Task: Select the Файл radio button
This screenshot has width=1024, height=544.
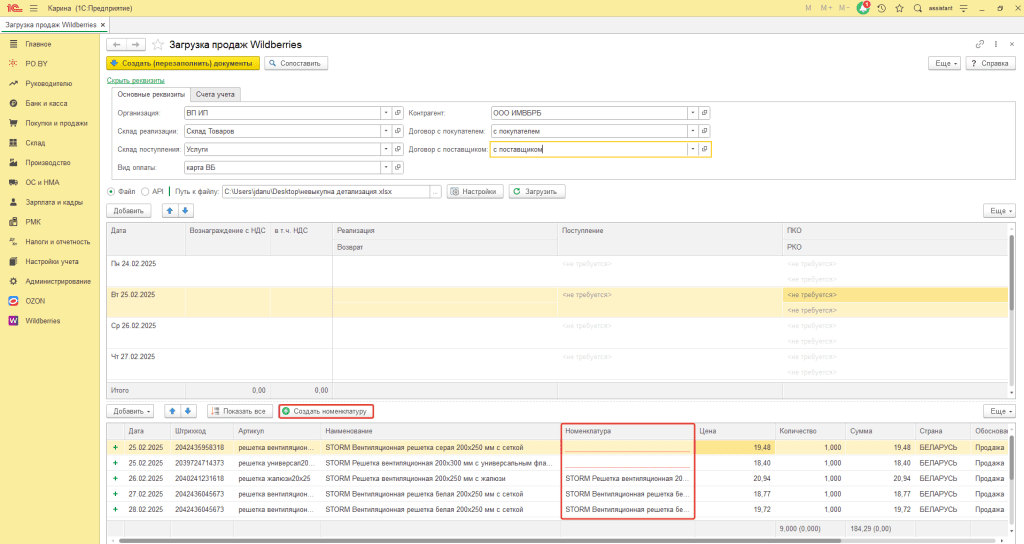Action: point(111,192)
